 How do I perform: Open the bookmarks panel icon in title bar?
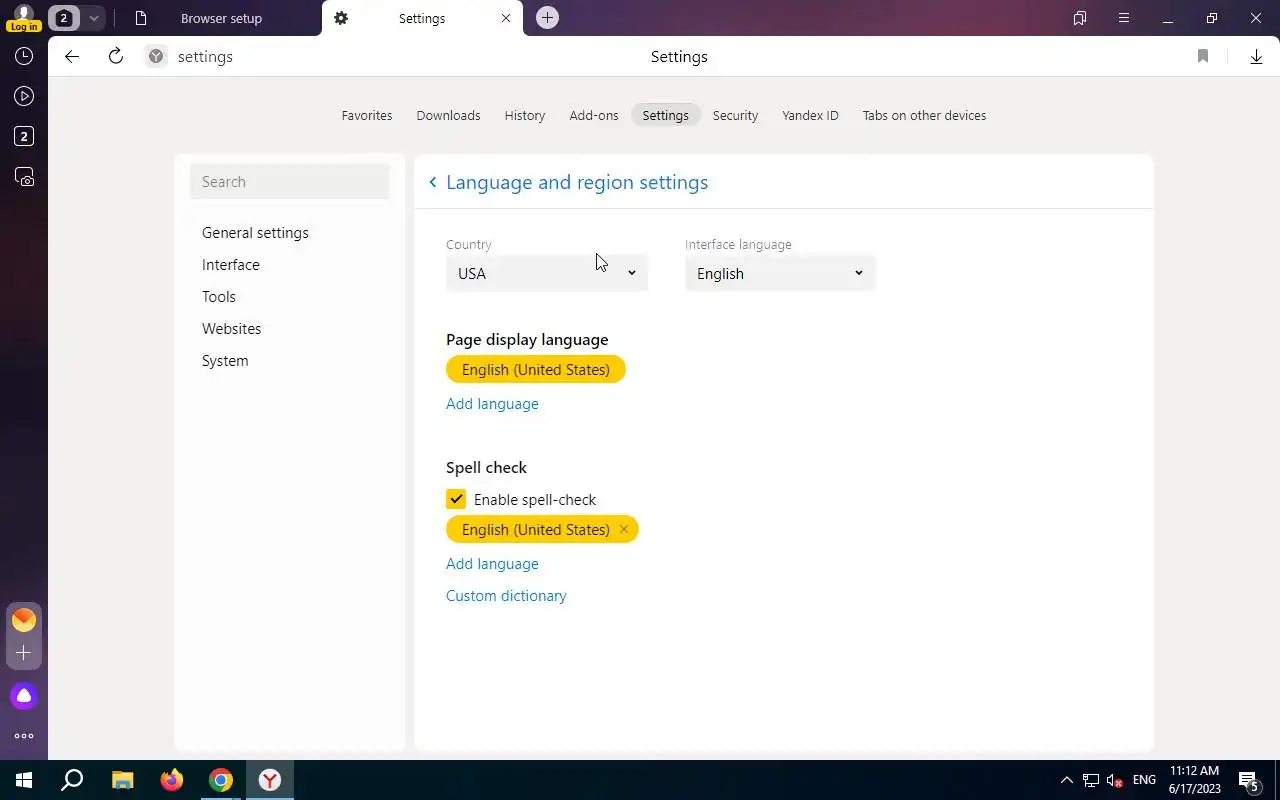[x=1080, y=18]
